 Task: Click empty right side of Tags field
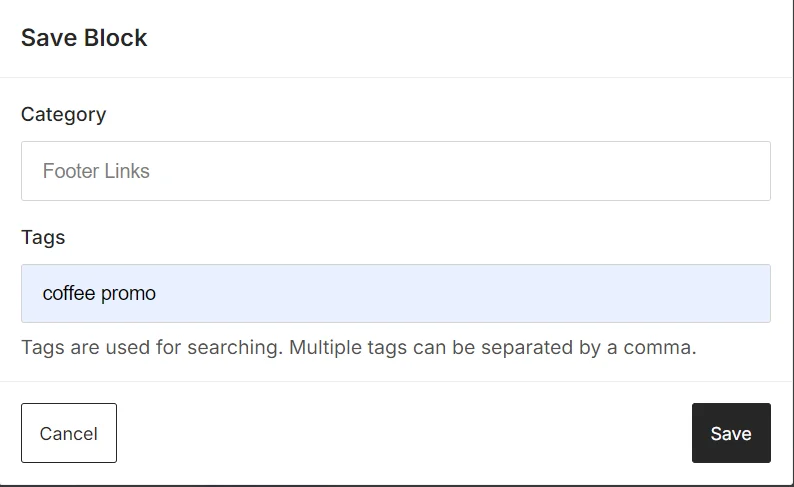coord(600,294)
